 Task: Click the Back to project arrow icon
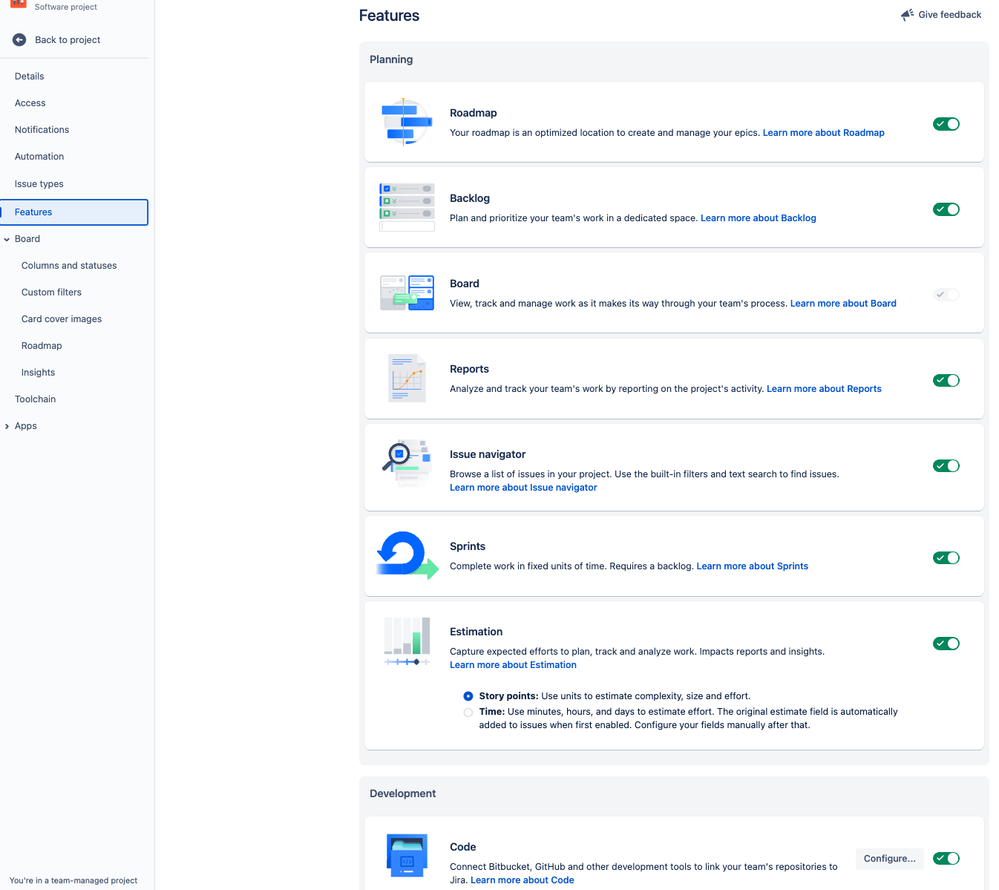20,39
